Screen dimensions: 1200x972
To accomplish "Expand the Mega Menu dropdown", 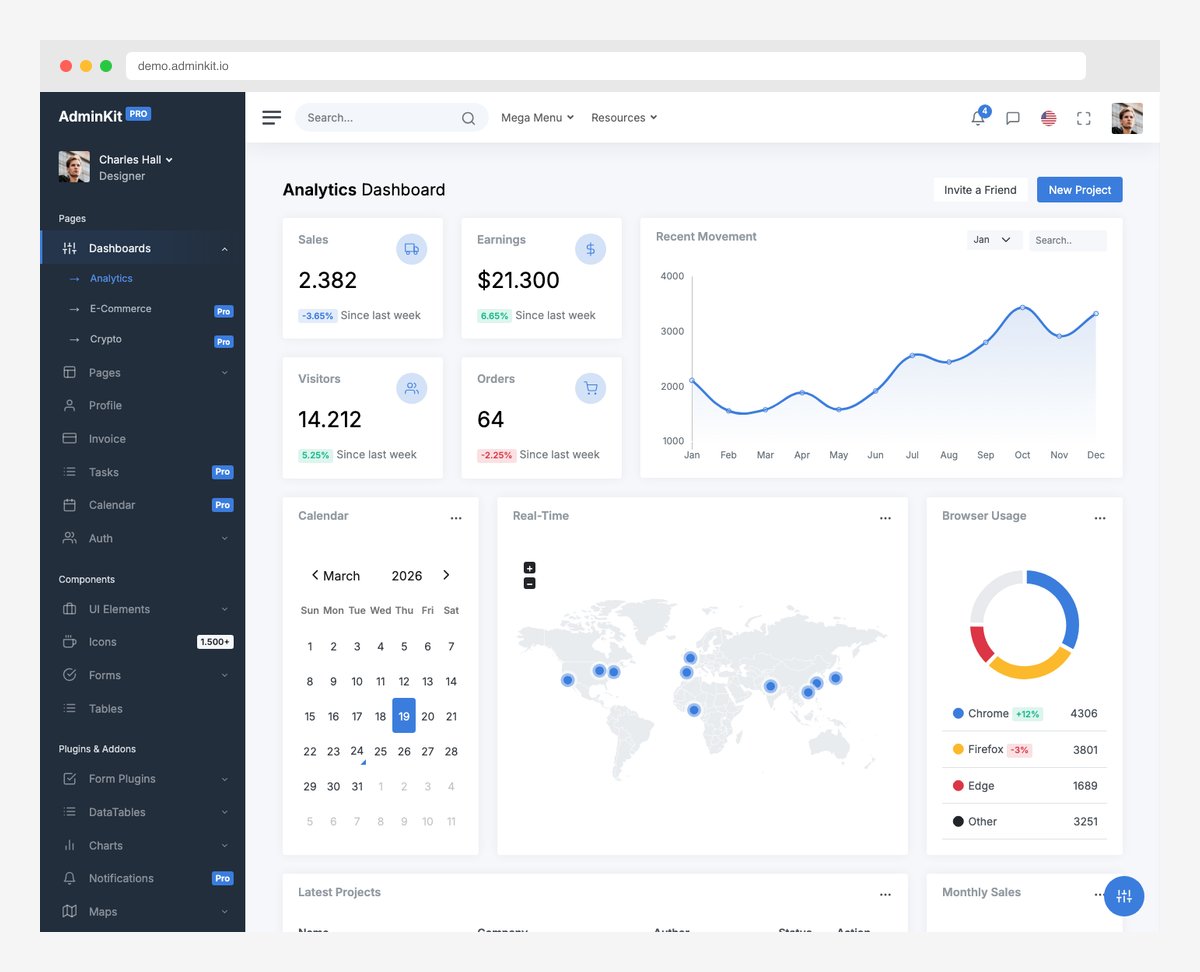I will [x=536, y=117].
